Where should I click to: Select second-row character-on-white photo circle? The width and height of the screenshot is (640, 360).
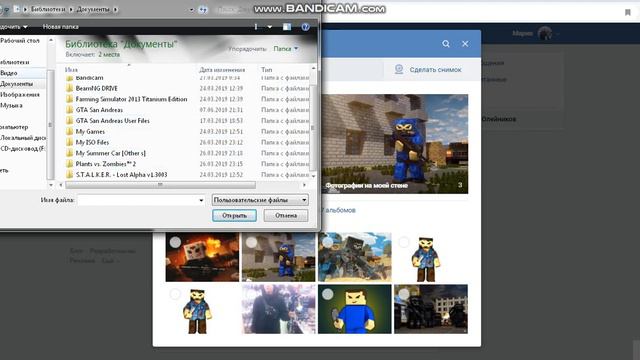[176, 294]
